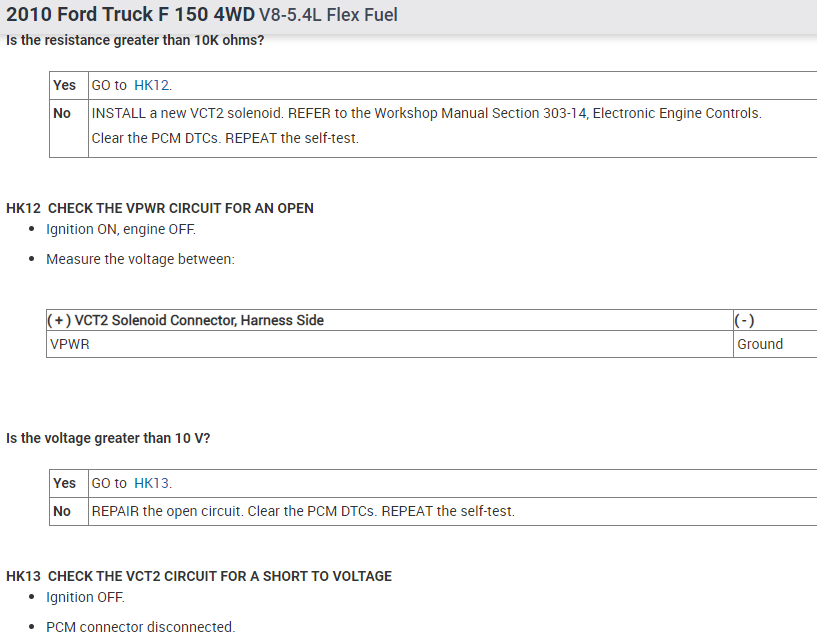Select the Ground table cell
This screenshot has height=643, width=817.
pos(760,344)
